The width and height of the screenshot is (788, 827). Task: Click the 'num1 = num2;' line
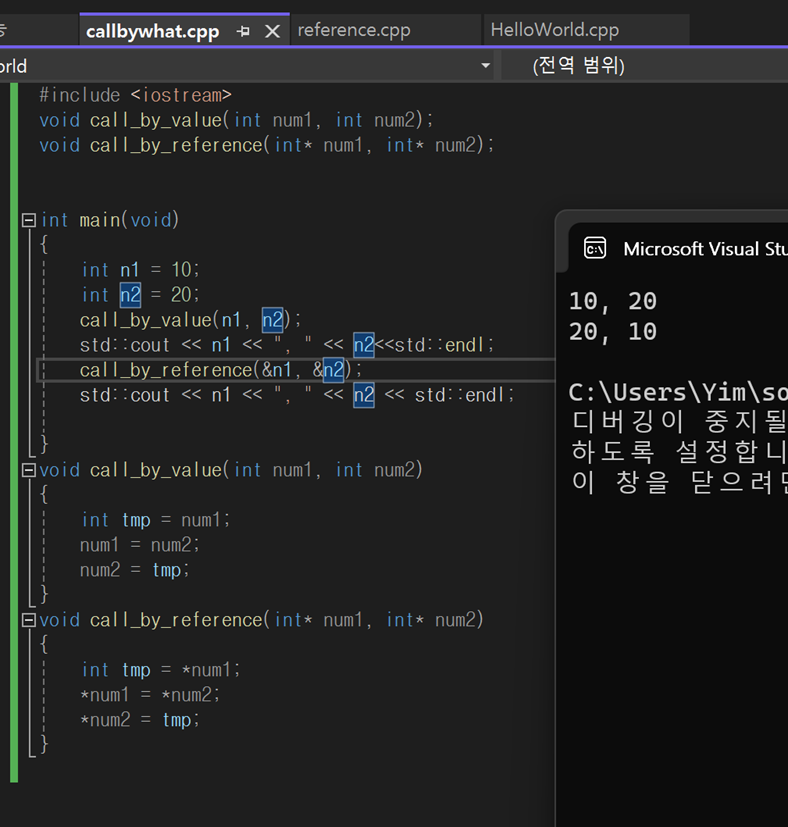(x=140, y=545)
